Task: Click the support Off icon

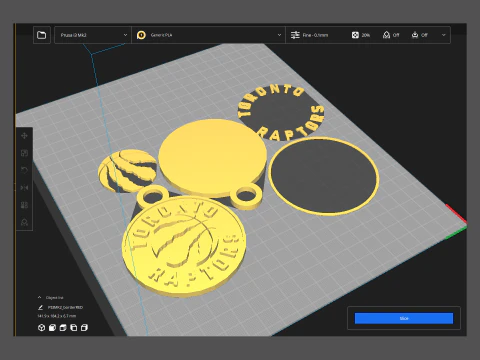Action: pos(386,35)
